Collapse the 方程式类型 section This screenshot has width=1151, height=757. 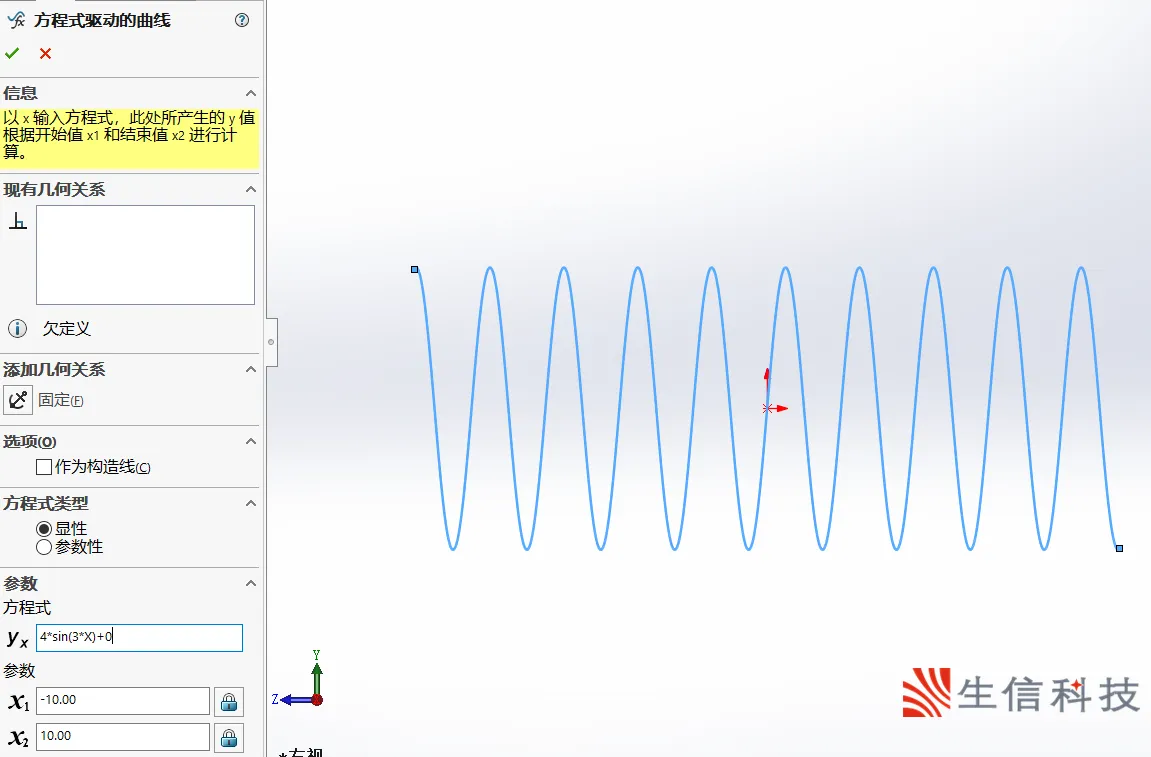(x=250, y=503)
